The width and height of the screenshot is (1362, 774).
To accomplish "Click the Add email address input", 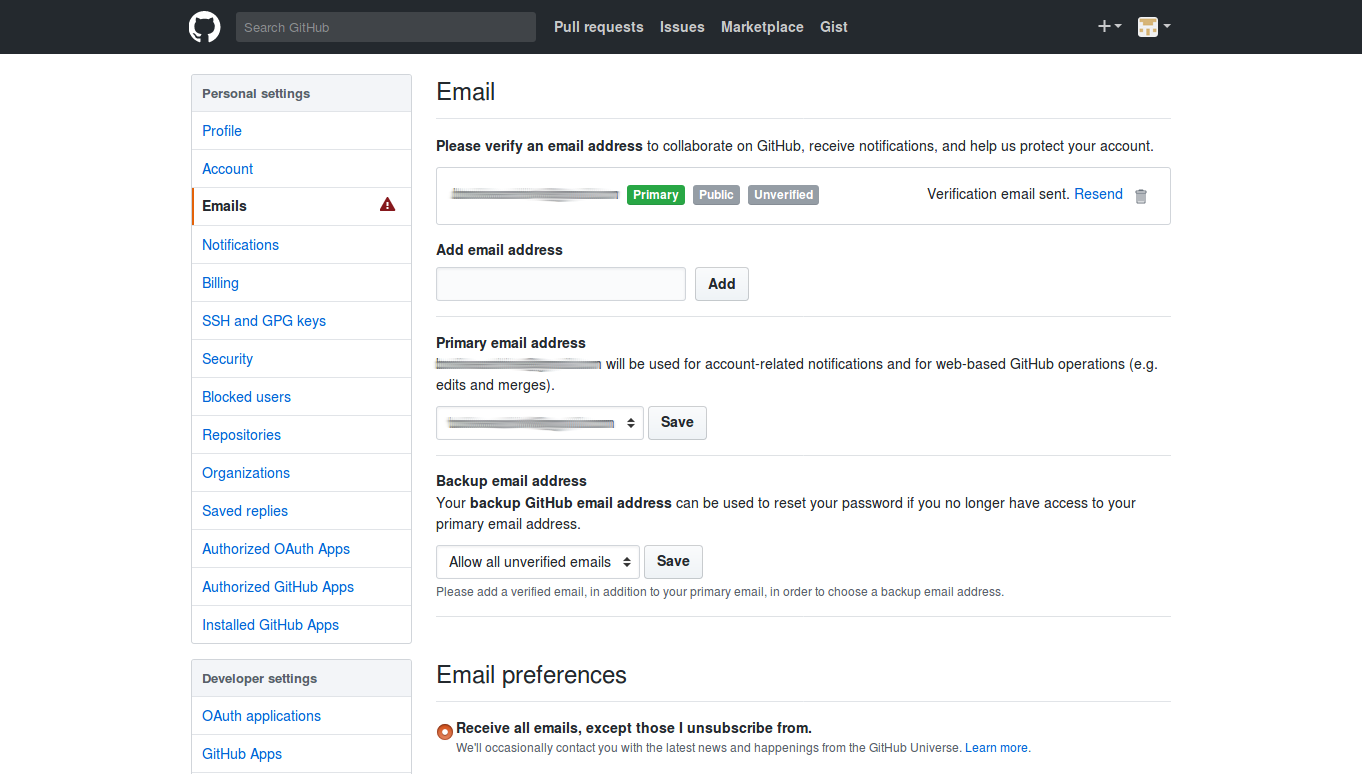I will click(x=561, y=284).
